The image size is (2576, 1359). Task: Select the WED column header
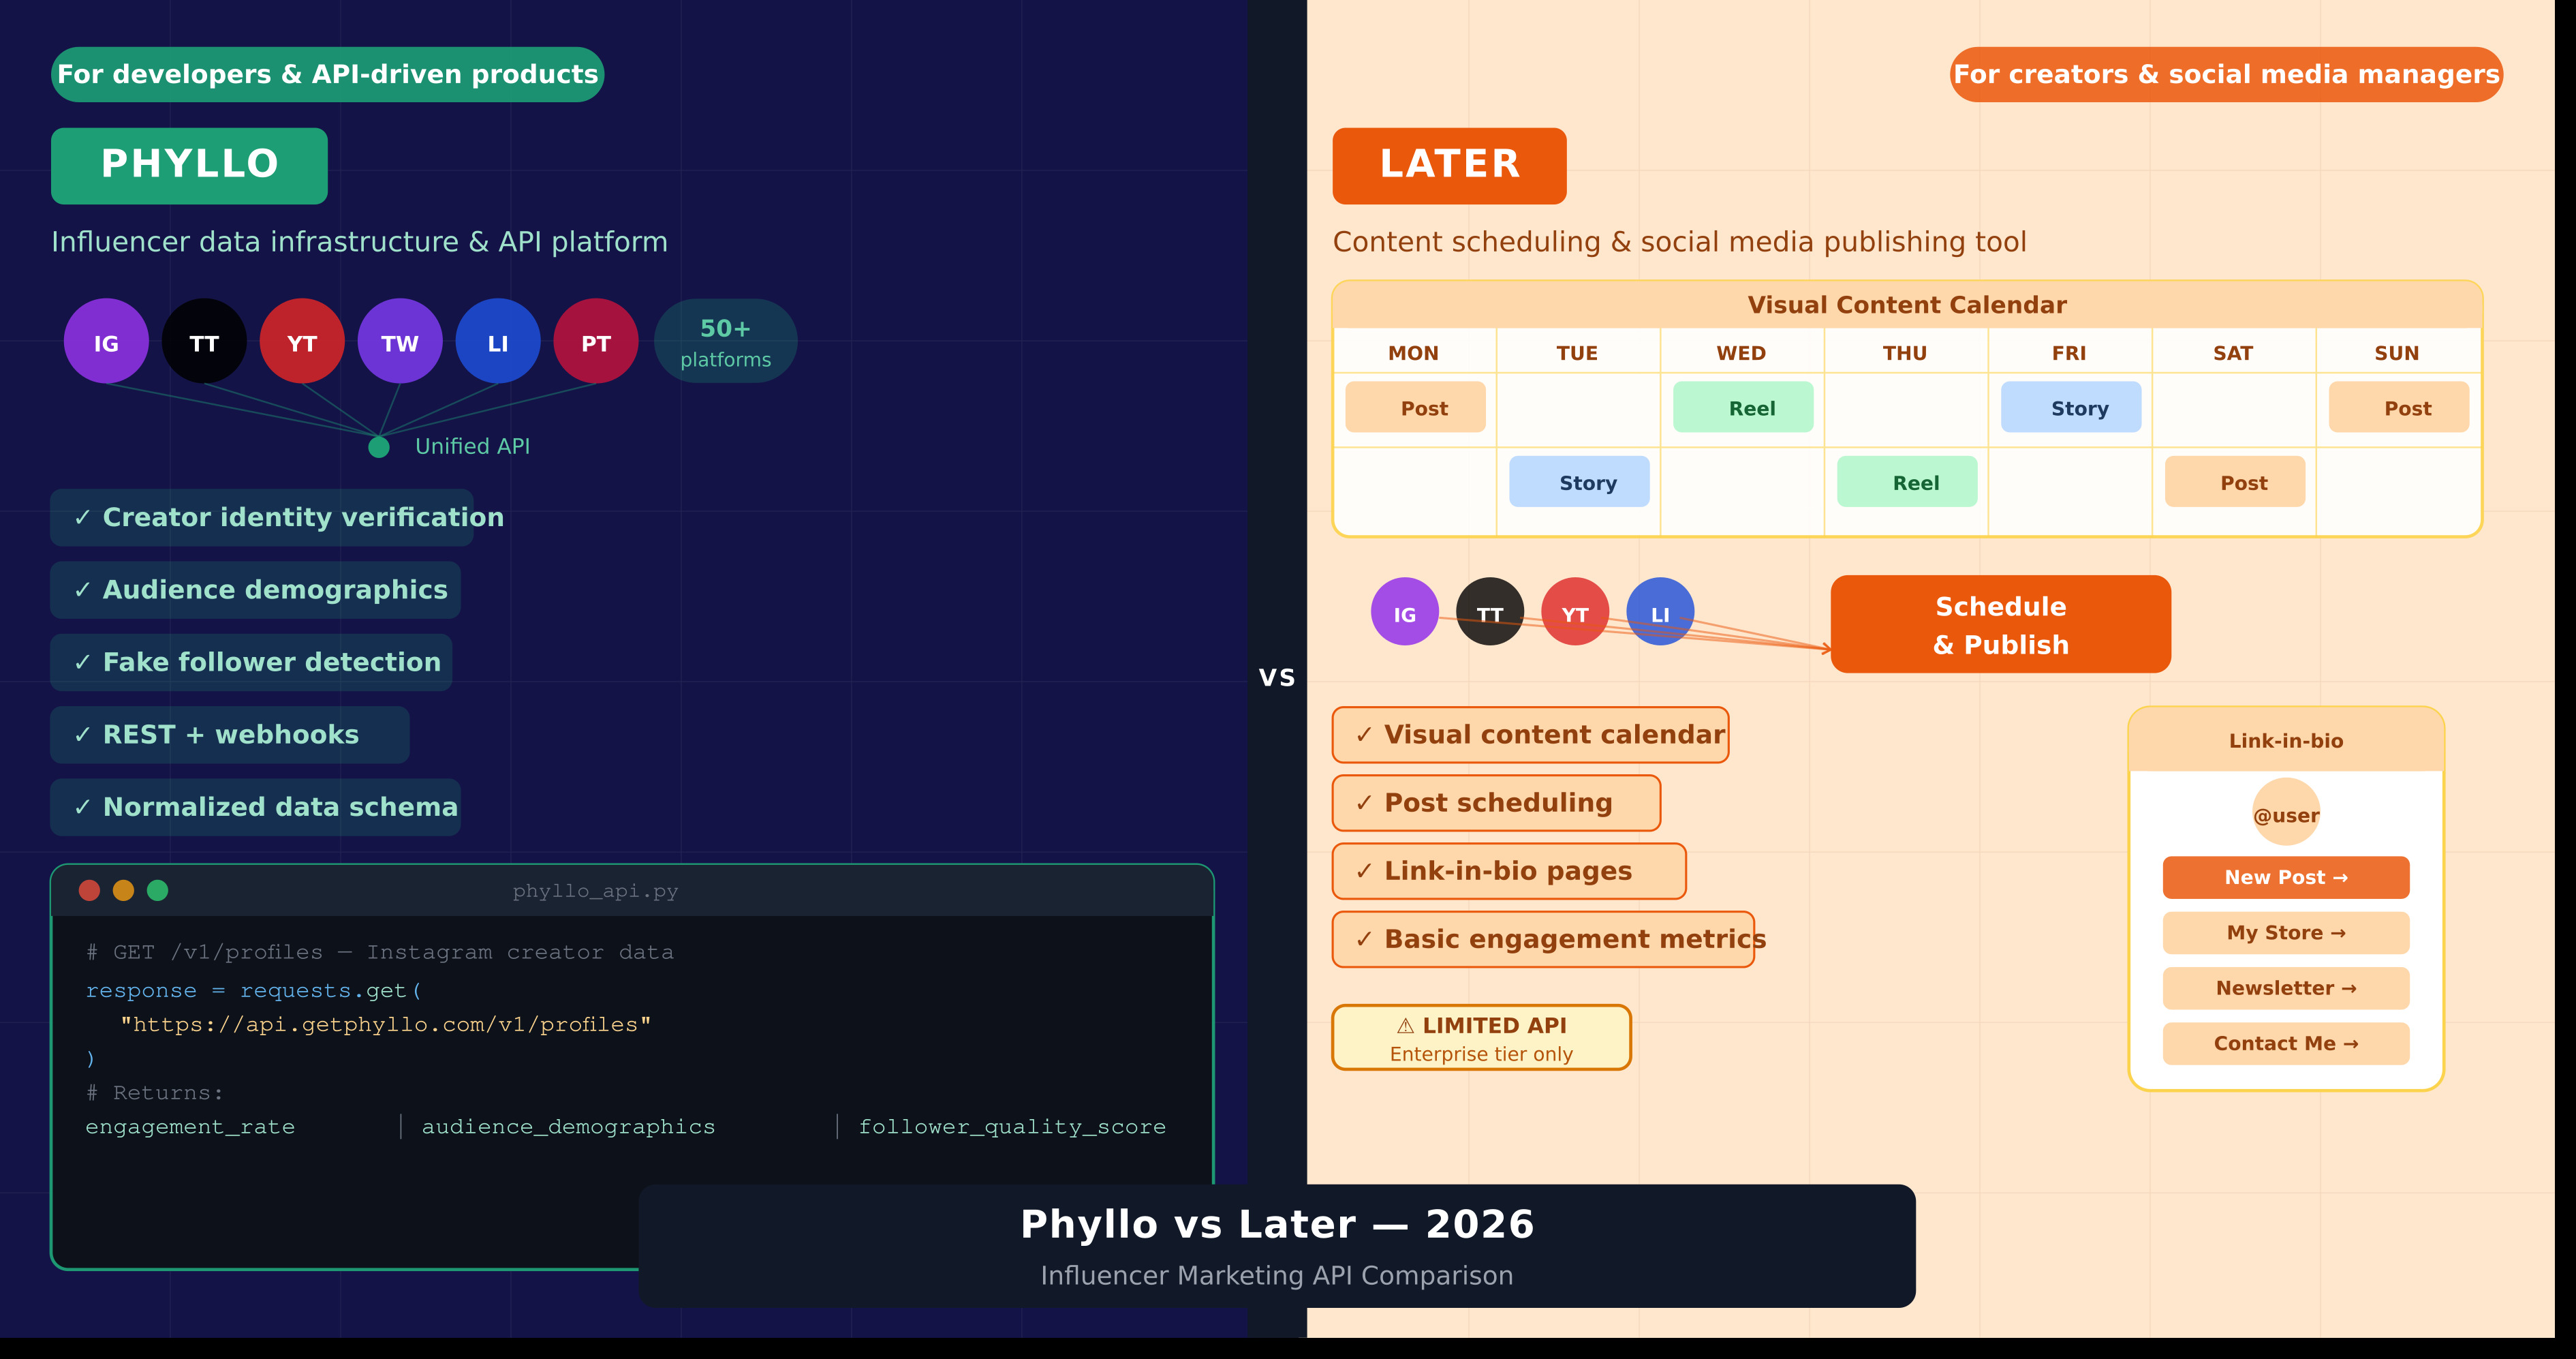pyautogui.click(x=1741, y=353)
